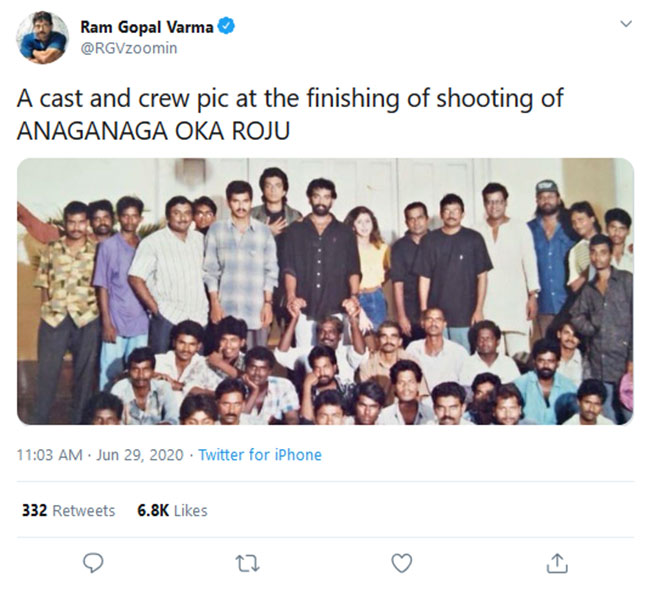Viewport: 650px width, 589px height.
Task: Open the Ram Gopal Varma display name
Action: pos(146,28)
